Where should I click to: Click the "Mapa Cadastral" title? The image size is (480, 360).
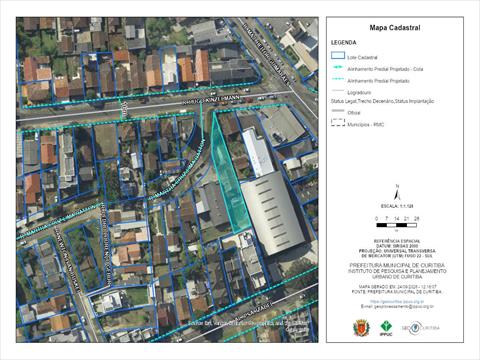coord(395,28)
